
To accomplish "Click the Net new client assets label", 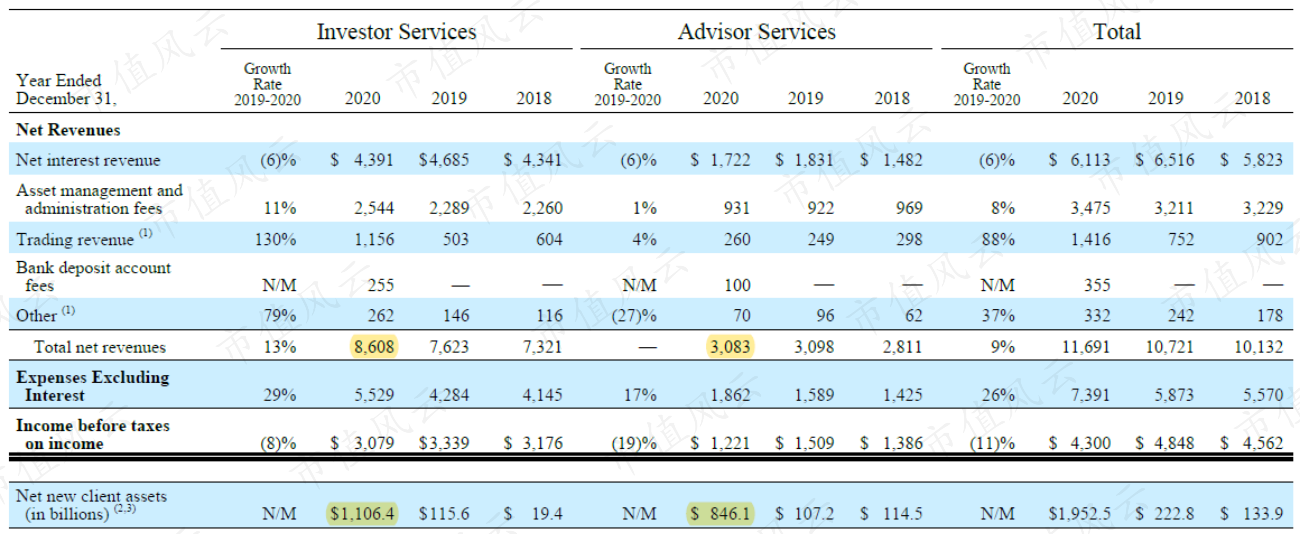I will coord(91,505).
